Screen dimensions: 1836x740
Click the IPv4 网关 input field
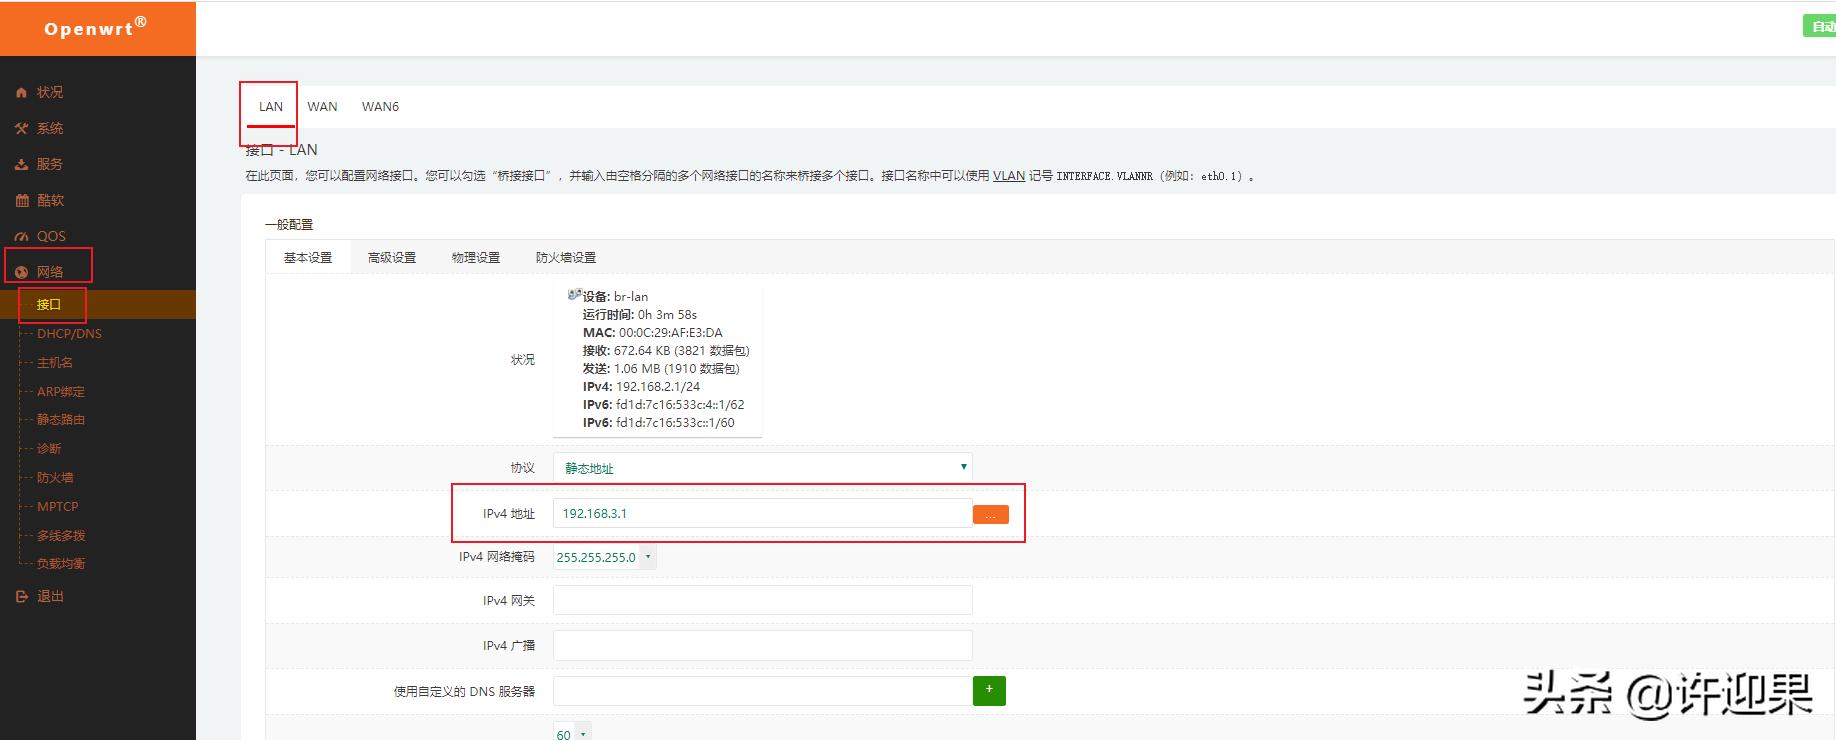tap(762, 600)
